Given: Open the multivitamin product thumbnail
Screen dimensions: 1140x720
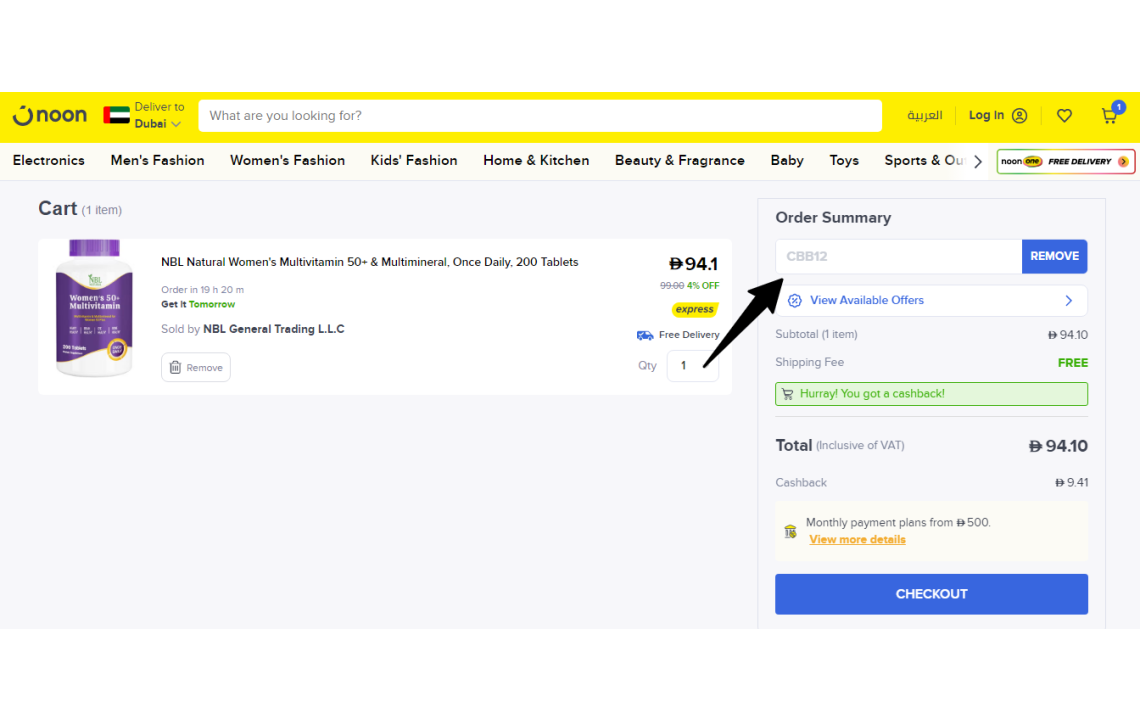Looking at the screenshot, I should pos(95,308).
